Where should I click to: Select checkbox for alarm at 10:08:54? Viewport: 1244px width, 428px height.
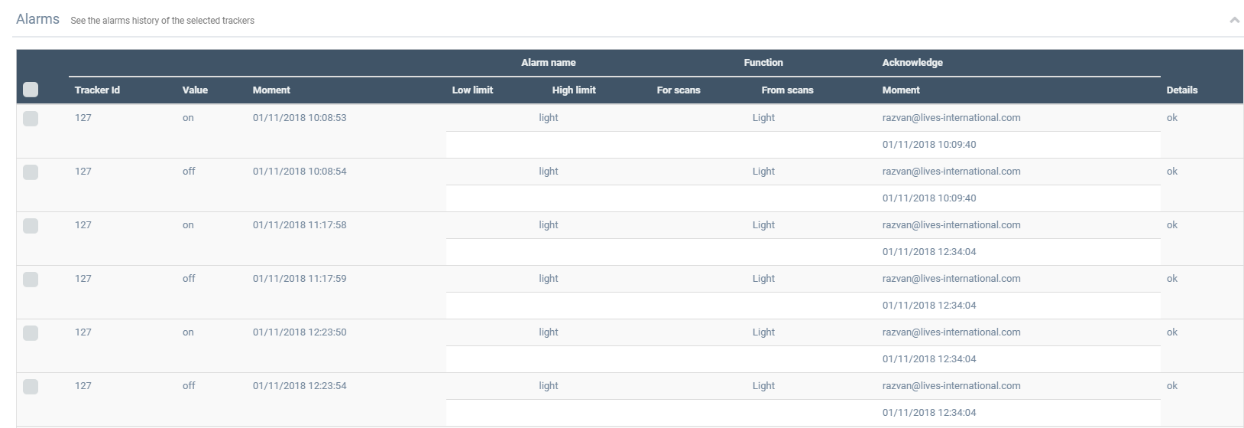tap(30, 171)
